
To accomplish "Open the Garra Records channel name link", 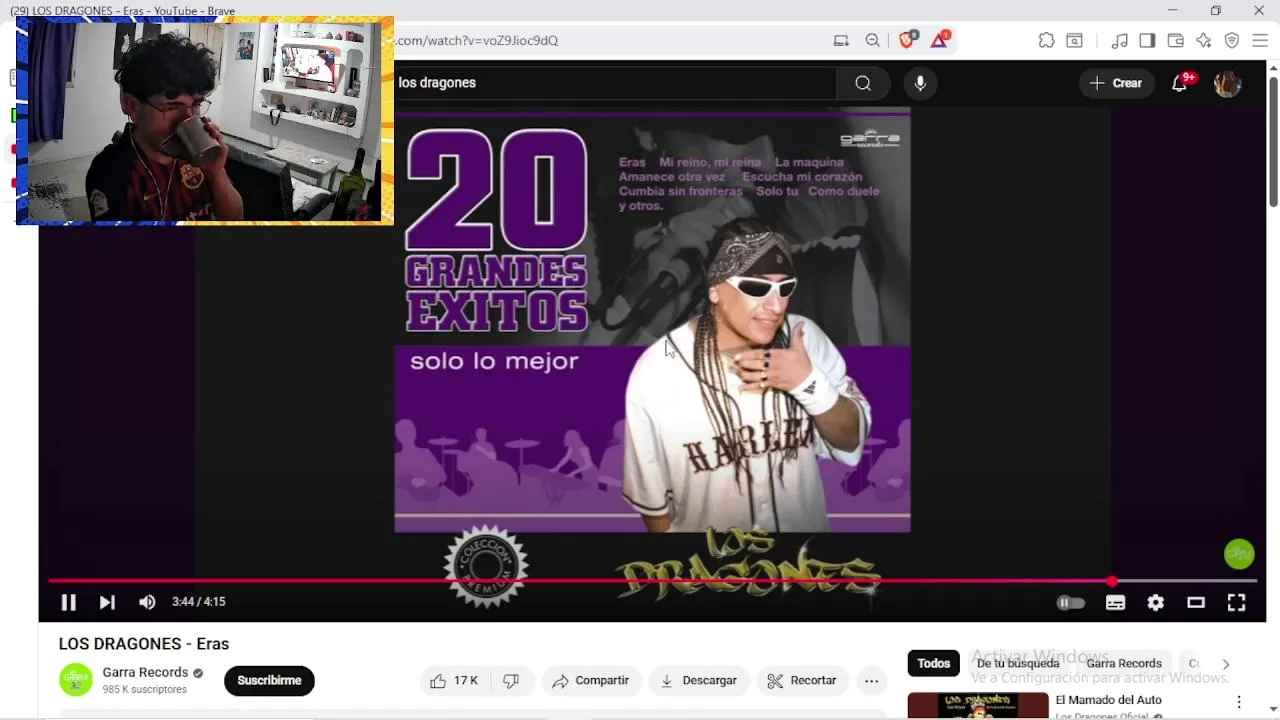I will click(x=145, y=673).
